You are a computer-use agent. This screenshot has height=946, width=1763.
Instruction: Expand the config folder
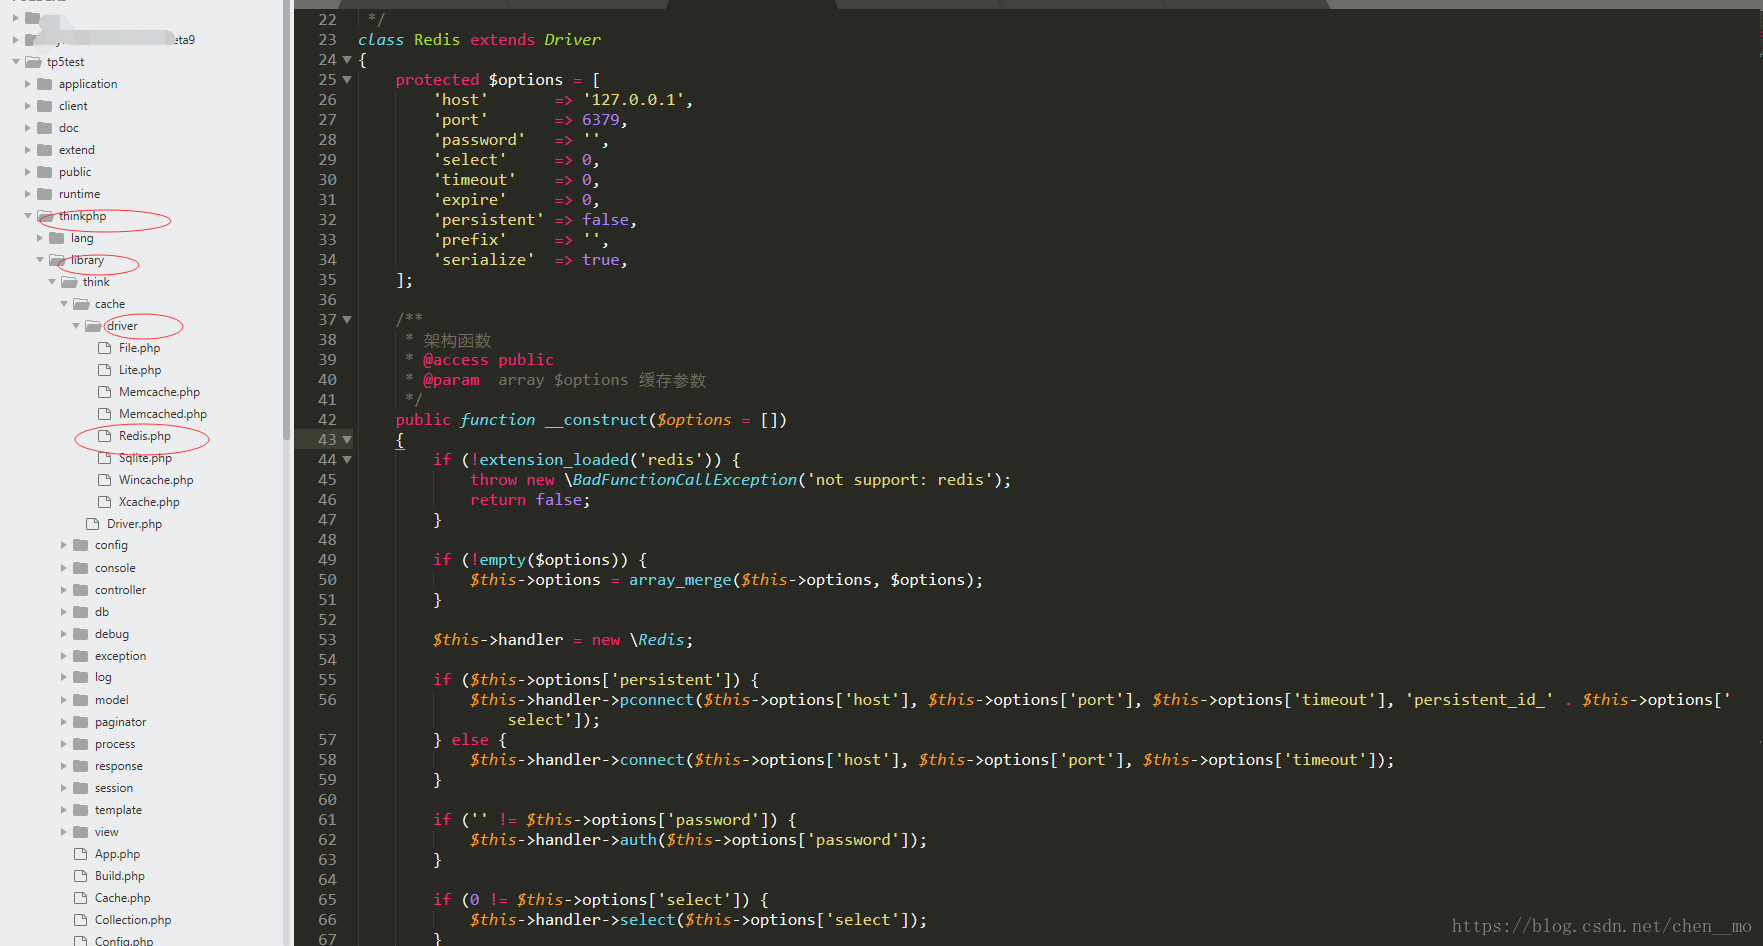[x=63, y=545]
